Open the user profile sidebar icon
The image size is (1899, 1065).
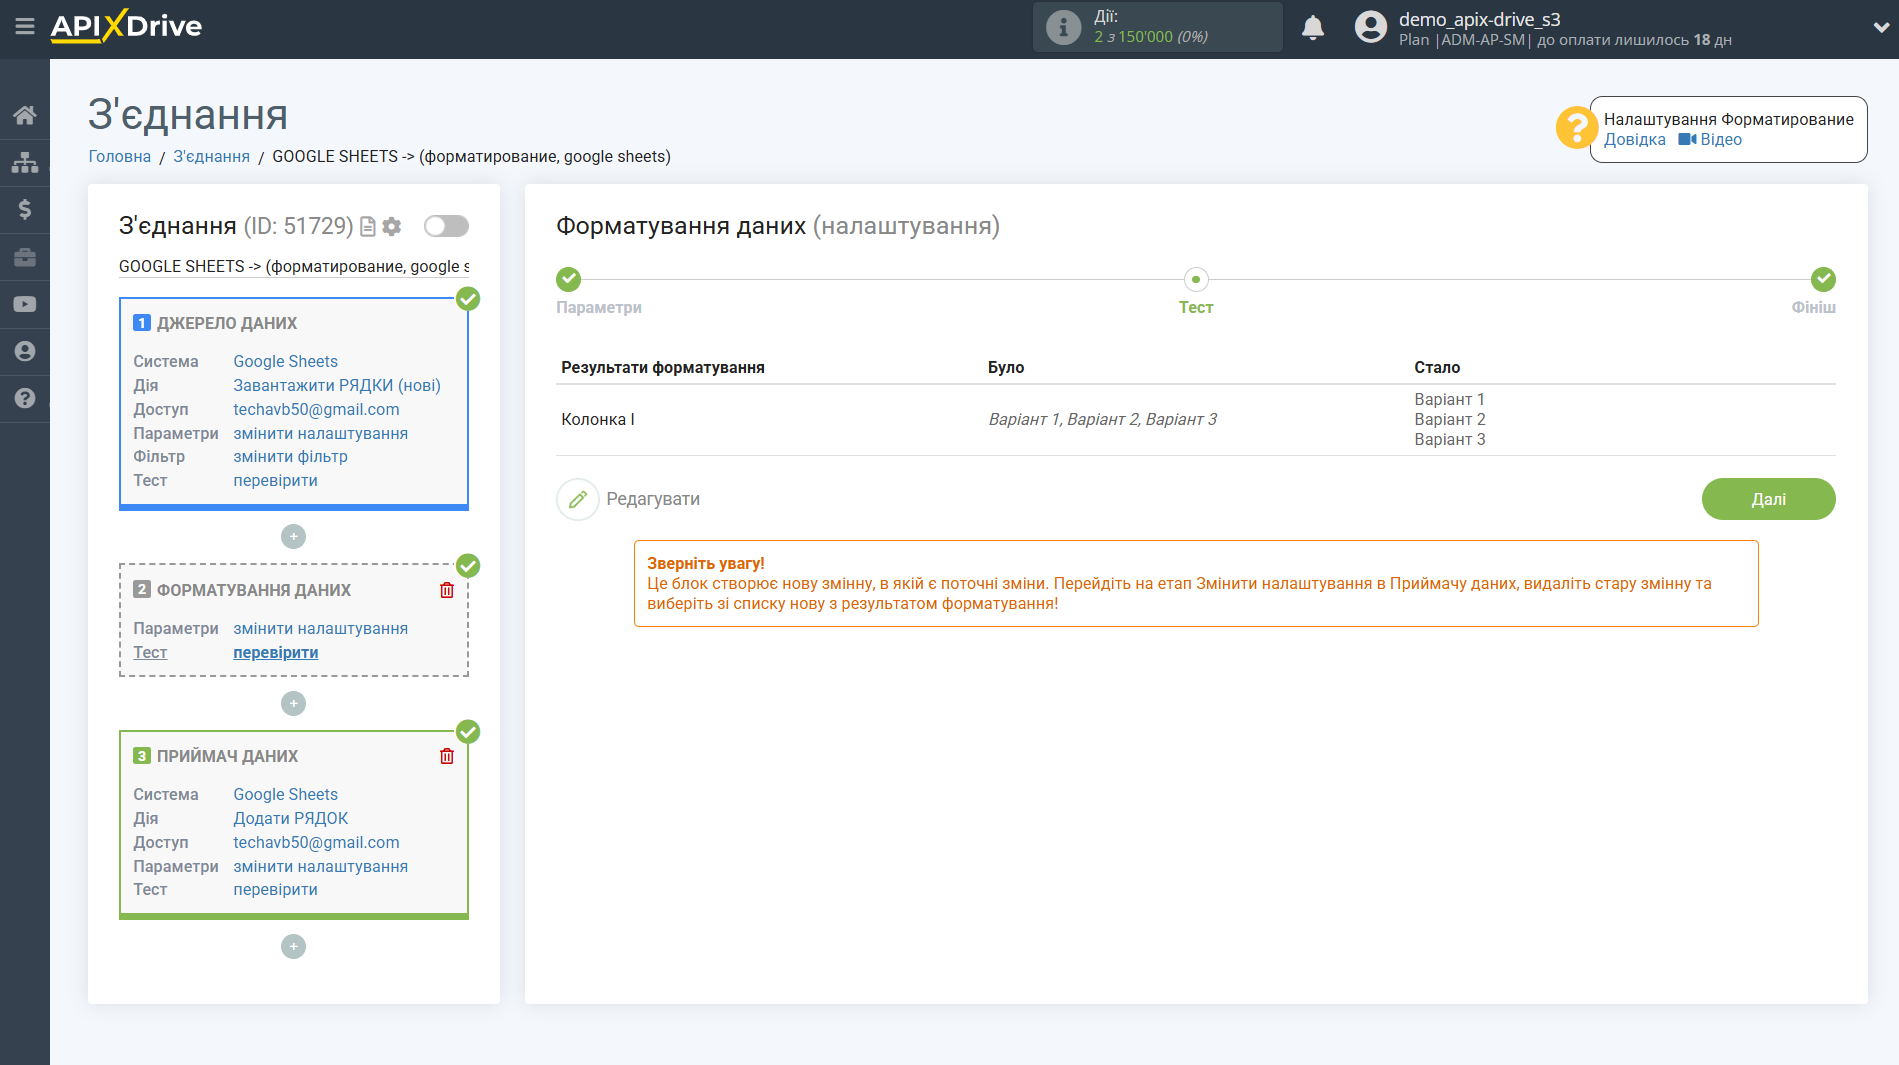pos(25,351)
